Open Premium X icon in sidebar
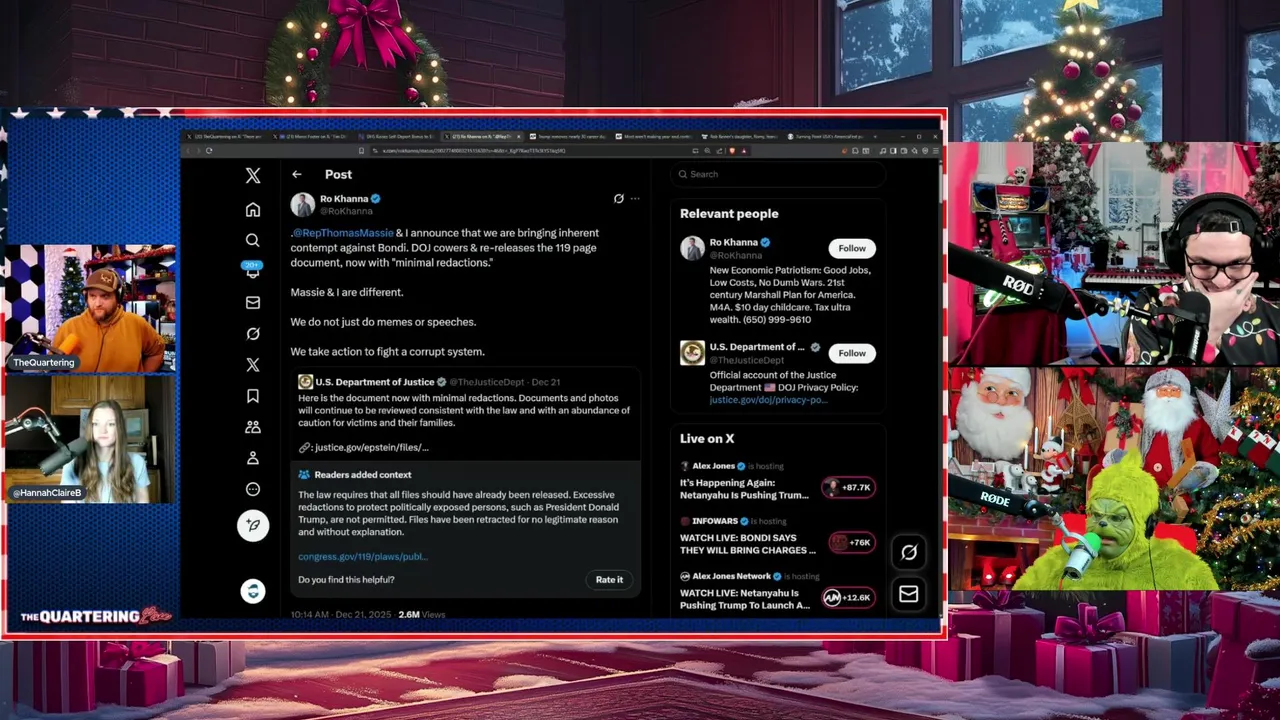The image size is (1280, 720). (253, 365)
